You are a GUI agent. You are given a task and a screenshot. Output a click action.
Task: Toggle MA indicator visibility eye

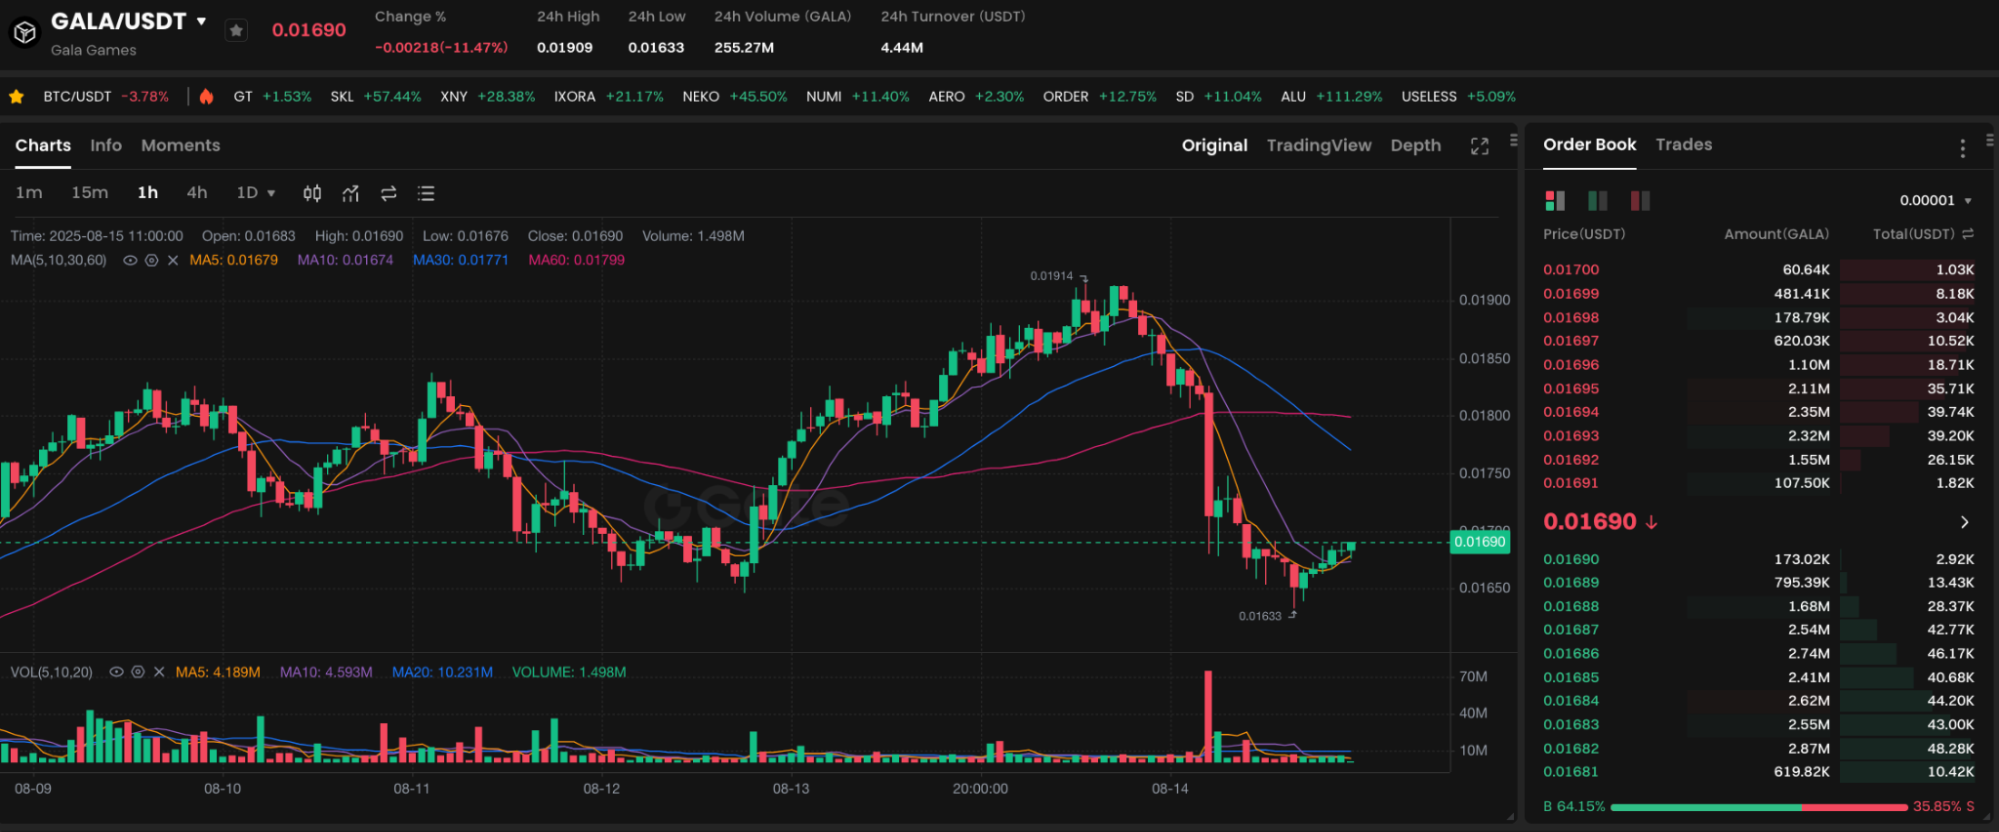point(130,260)
